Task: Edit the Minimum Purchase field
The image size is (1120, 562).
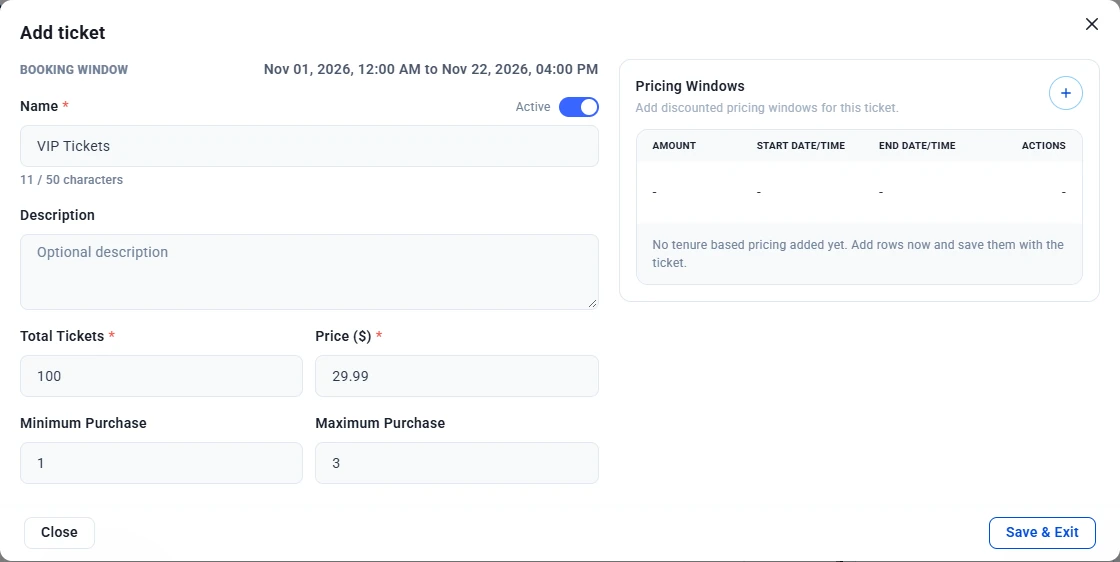Action: coord(161,463)
